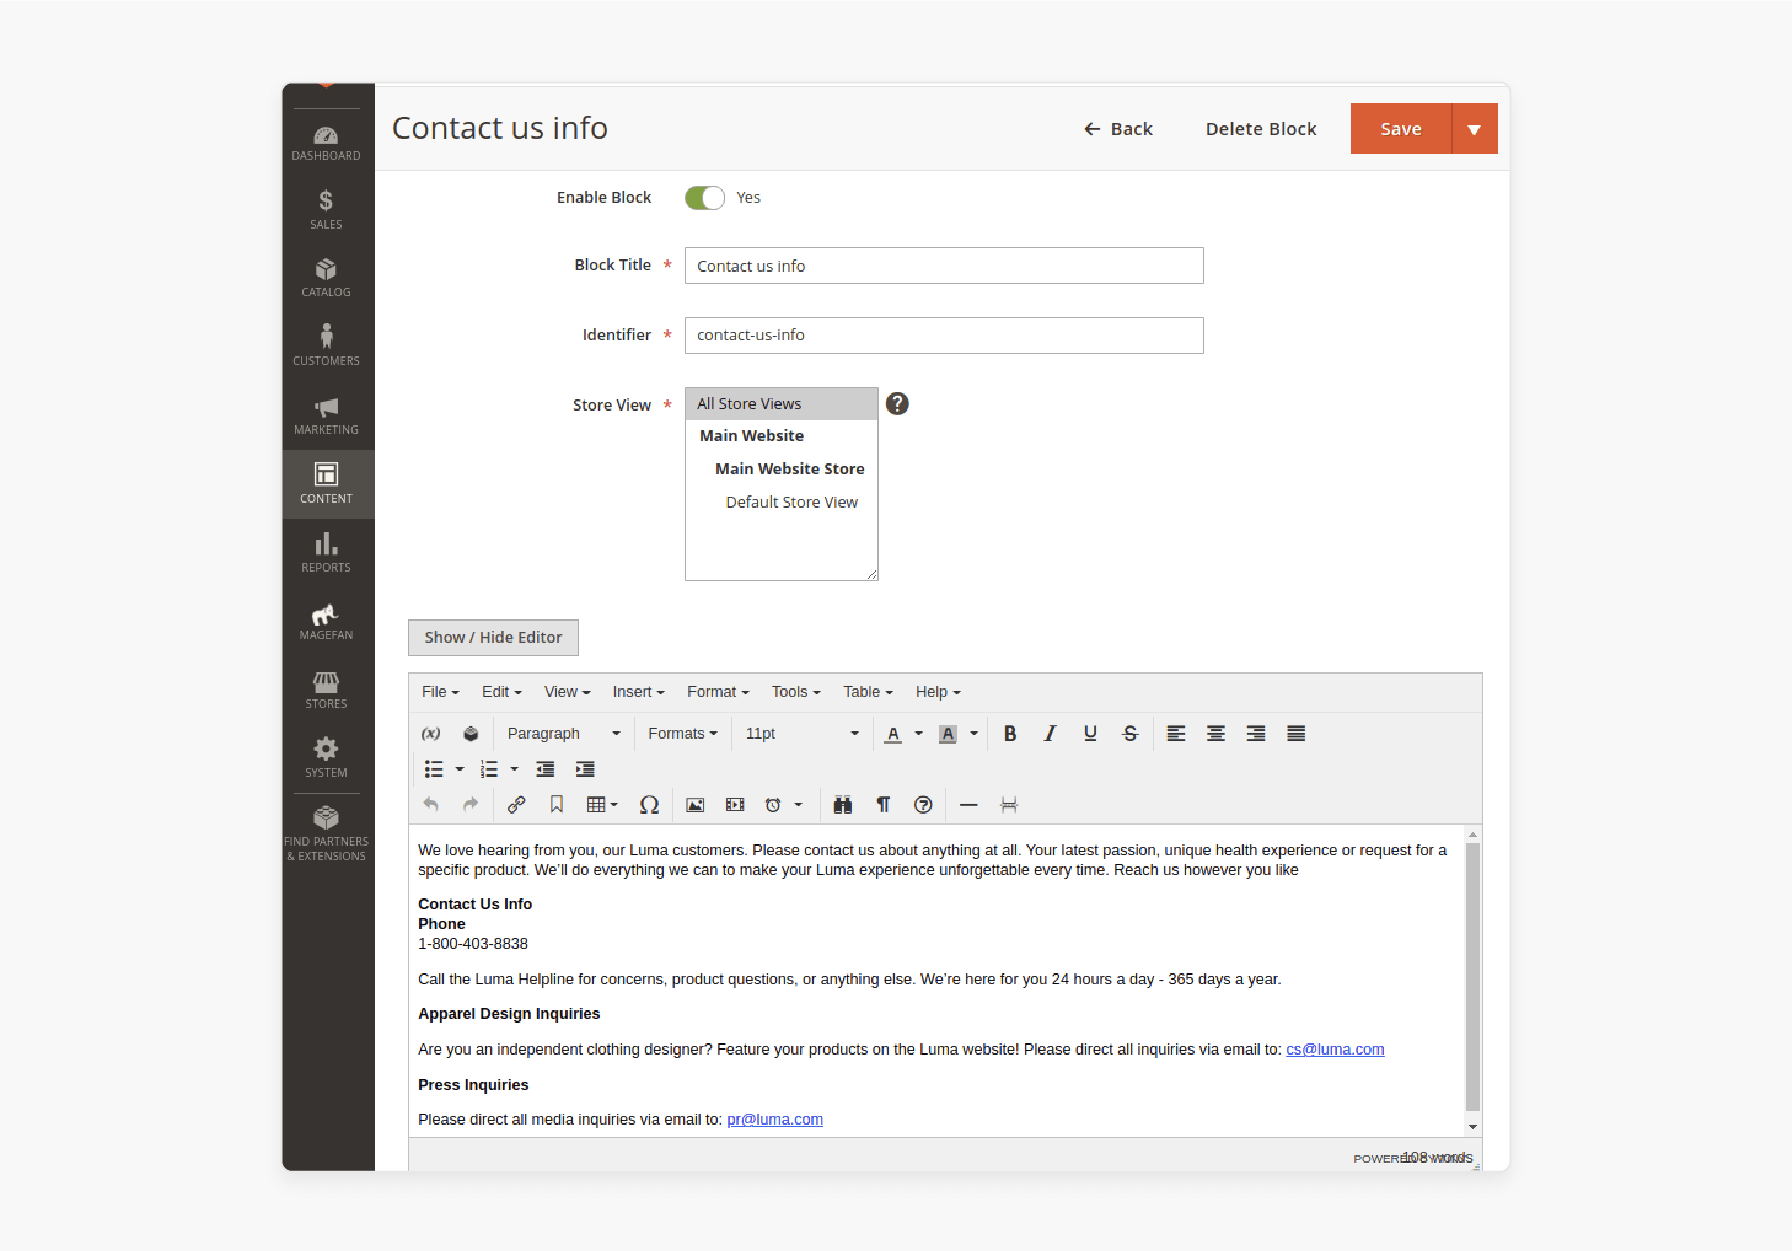Expand numbered list style options
Viewport: 1792px width, 1251px height.
point(514,769)
